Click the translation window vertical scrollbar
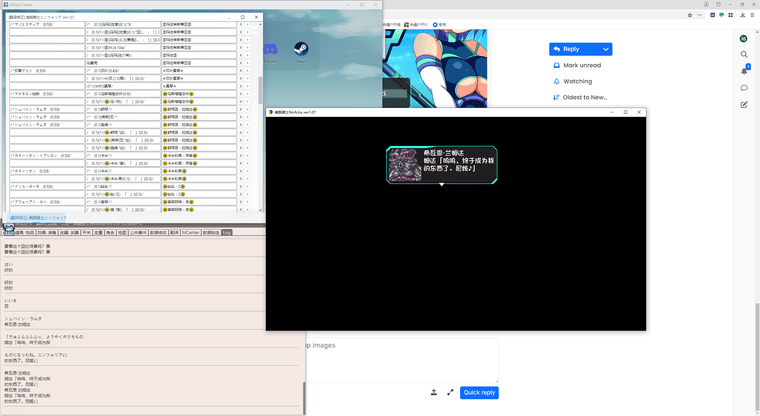The height and width of the screenshot is (416, 760). [x=260, y=90]
